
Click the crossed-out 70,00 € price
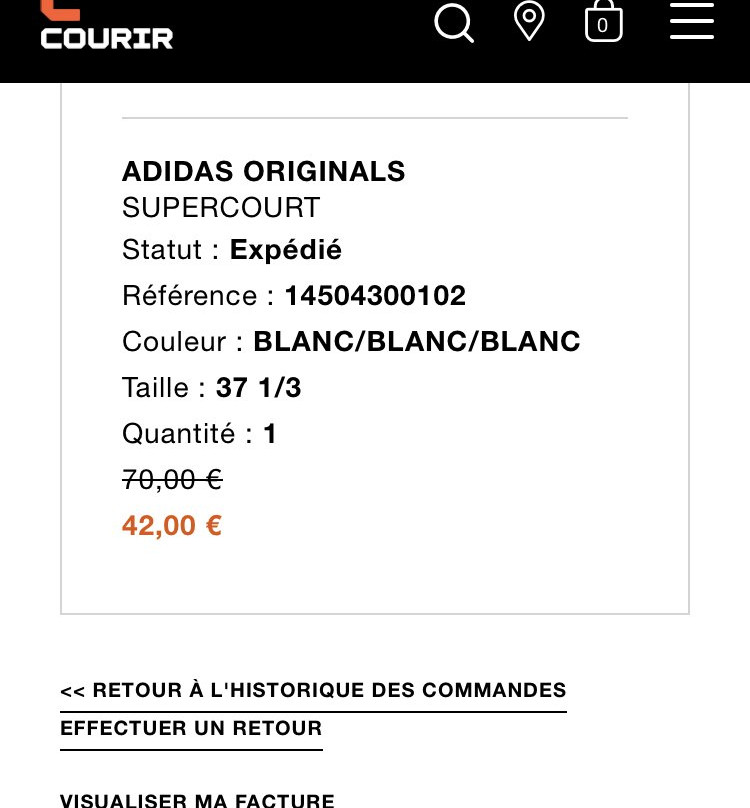(172, 480)
